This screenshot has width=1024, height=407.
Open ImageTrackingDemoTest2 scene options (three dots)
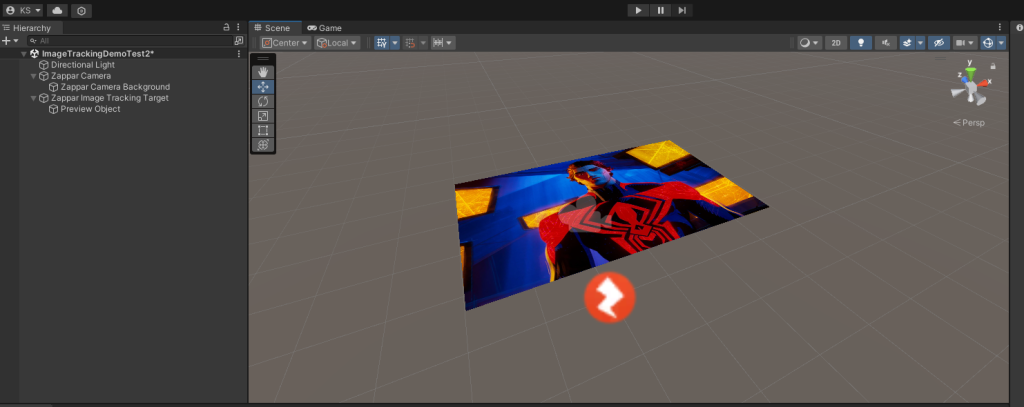[238, 54]
